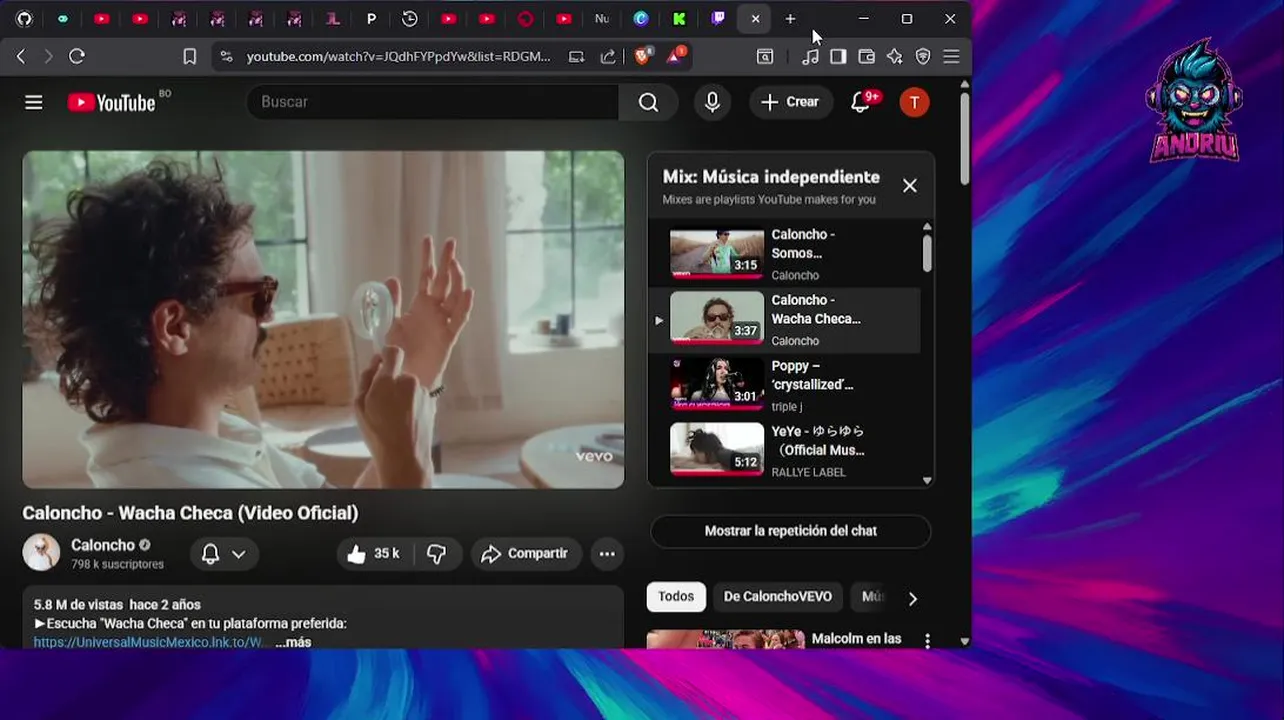Open the history clock tab
The image size is (1284, 720).
click(409, 18)
